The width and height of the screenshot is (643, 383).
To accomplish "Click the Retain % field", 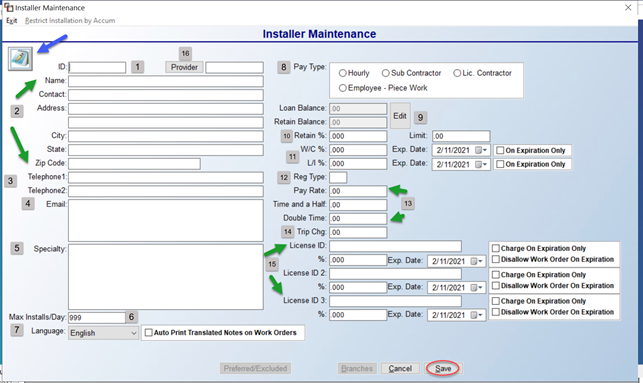I will 358,136.
